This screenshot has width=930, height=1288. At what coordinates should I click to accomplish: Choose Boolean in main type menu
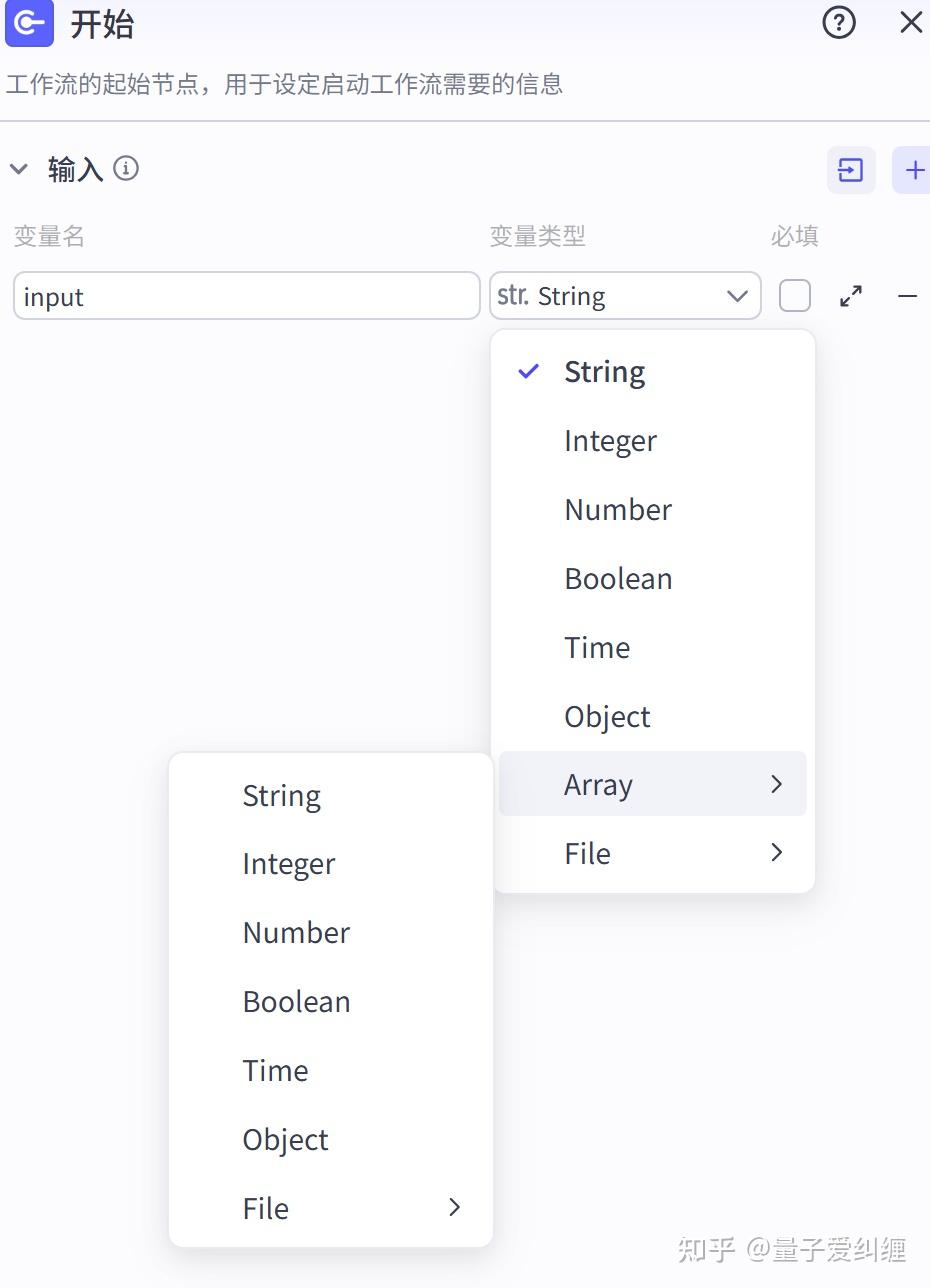pos(618,579)
